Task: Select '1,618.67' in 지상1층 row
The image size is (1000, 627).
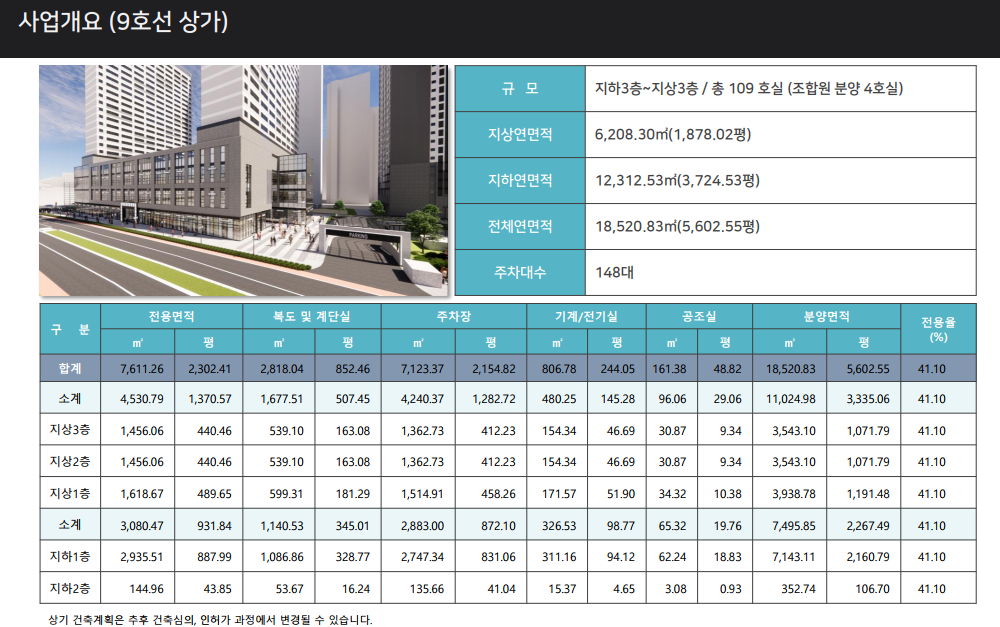Action: (142, 494)
